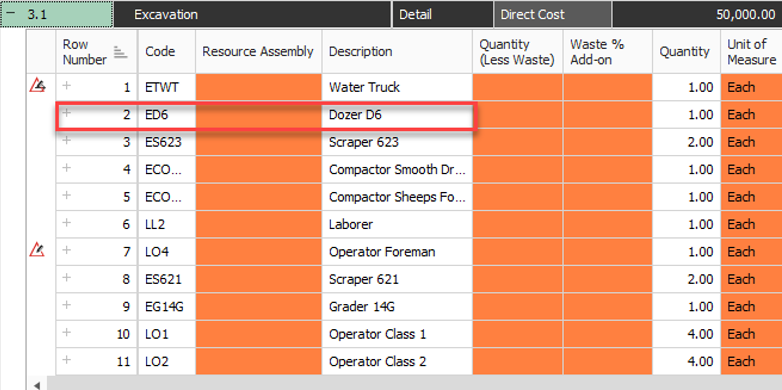Click the Waste % Add-on cell for Laborer
Image resolution: width=782 pixels, height=390 pixels.
(x=607, y=224)
